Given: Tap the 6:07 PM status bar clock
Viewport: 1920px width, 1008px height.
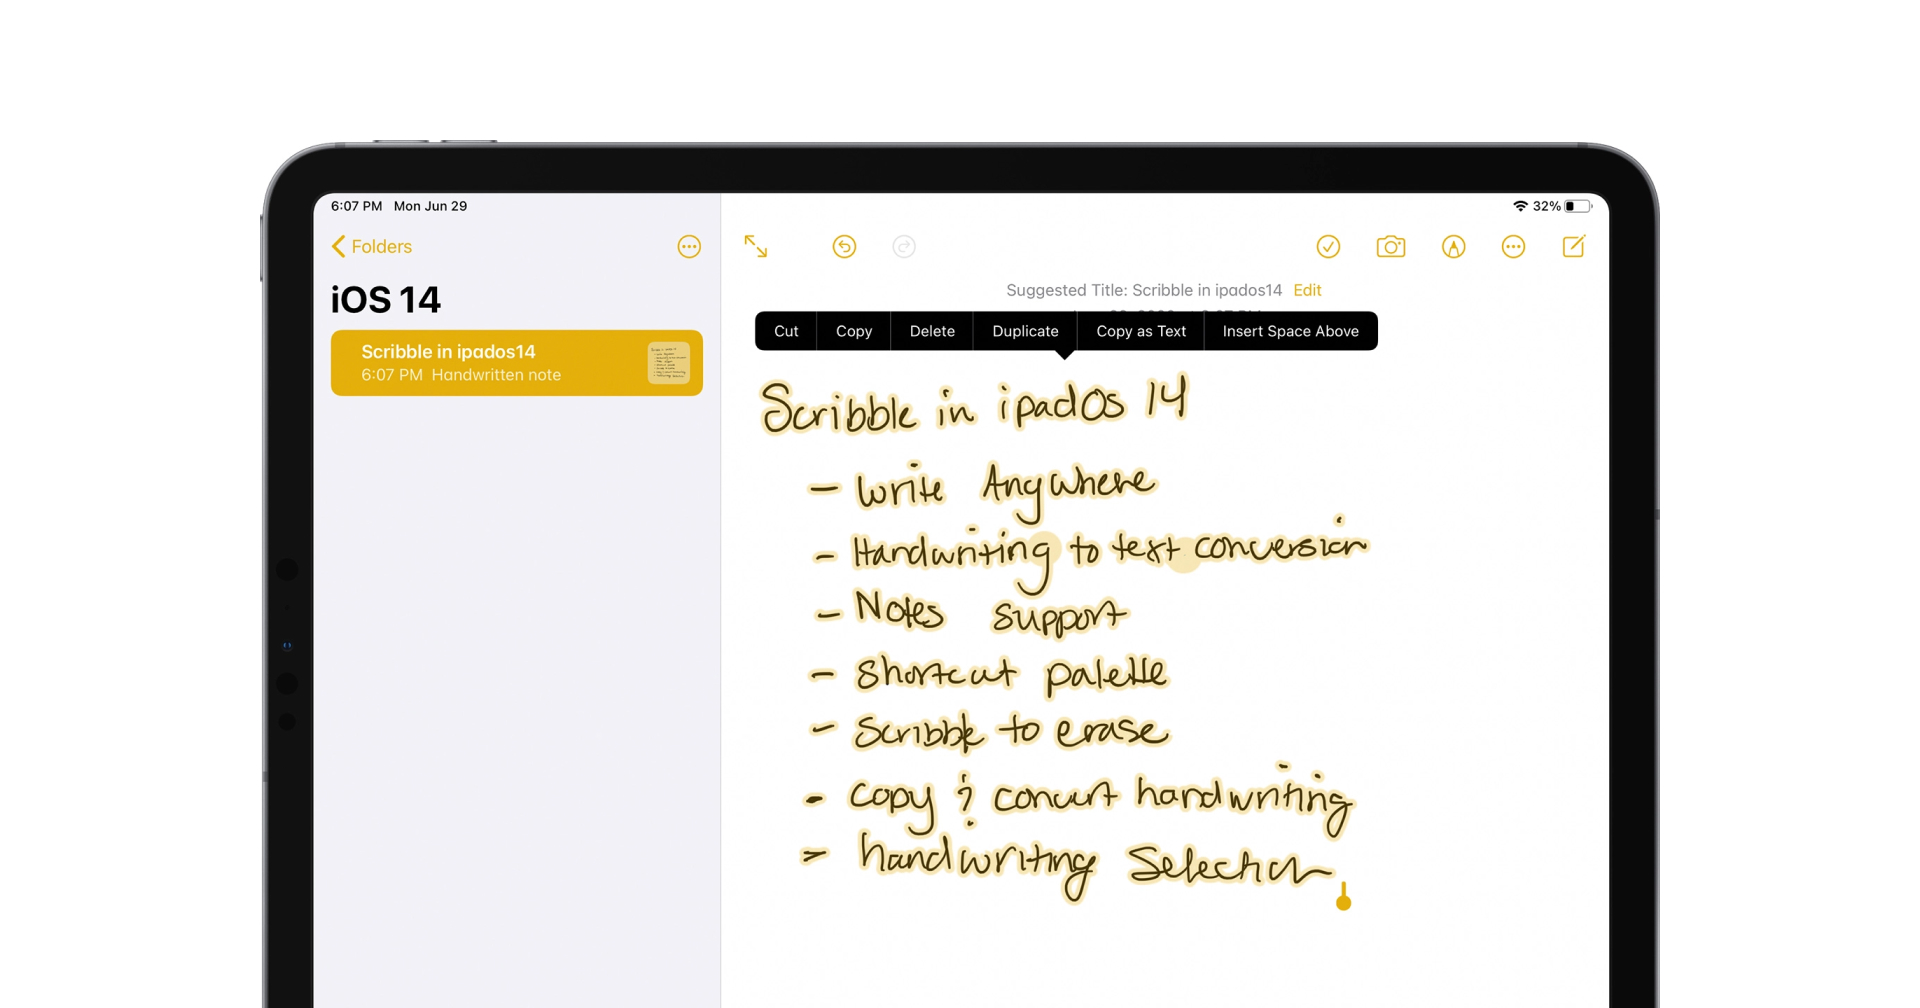Looking at the screenshot, I should (356, 206).
